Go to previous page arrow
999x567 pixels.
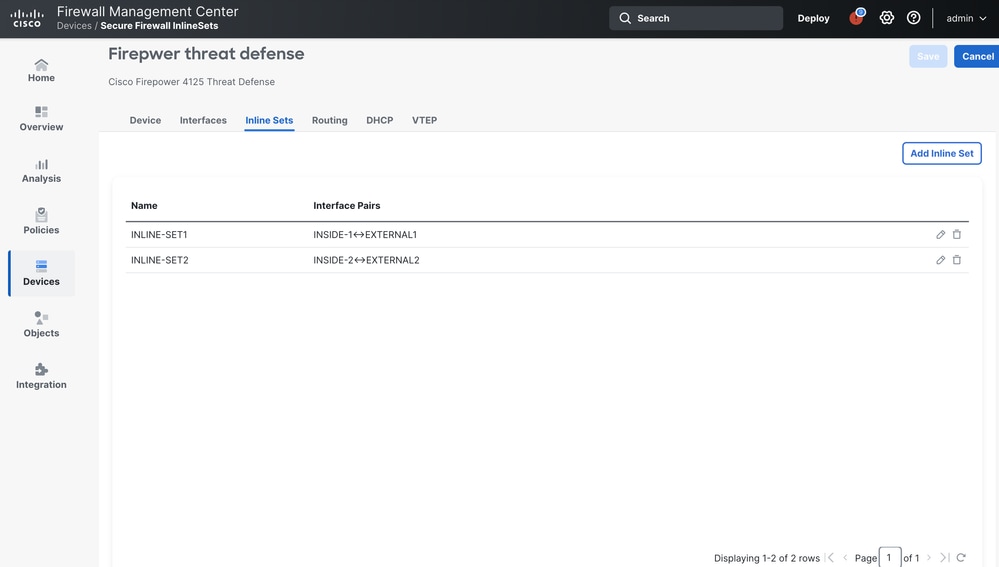[x=845, y=557]
